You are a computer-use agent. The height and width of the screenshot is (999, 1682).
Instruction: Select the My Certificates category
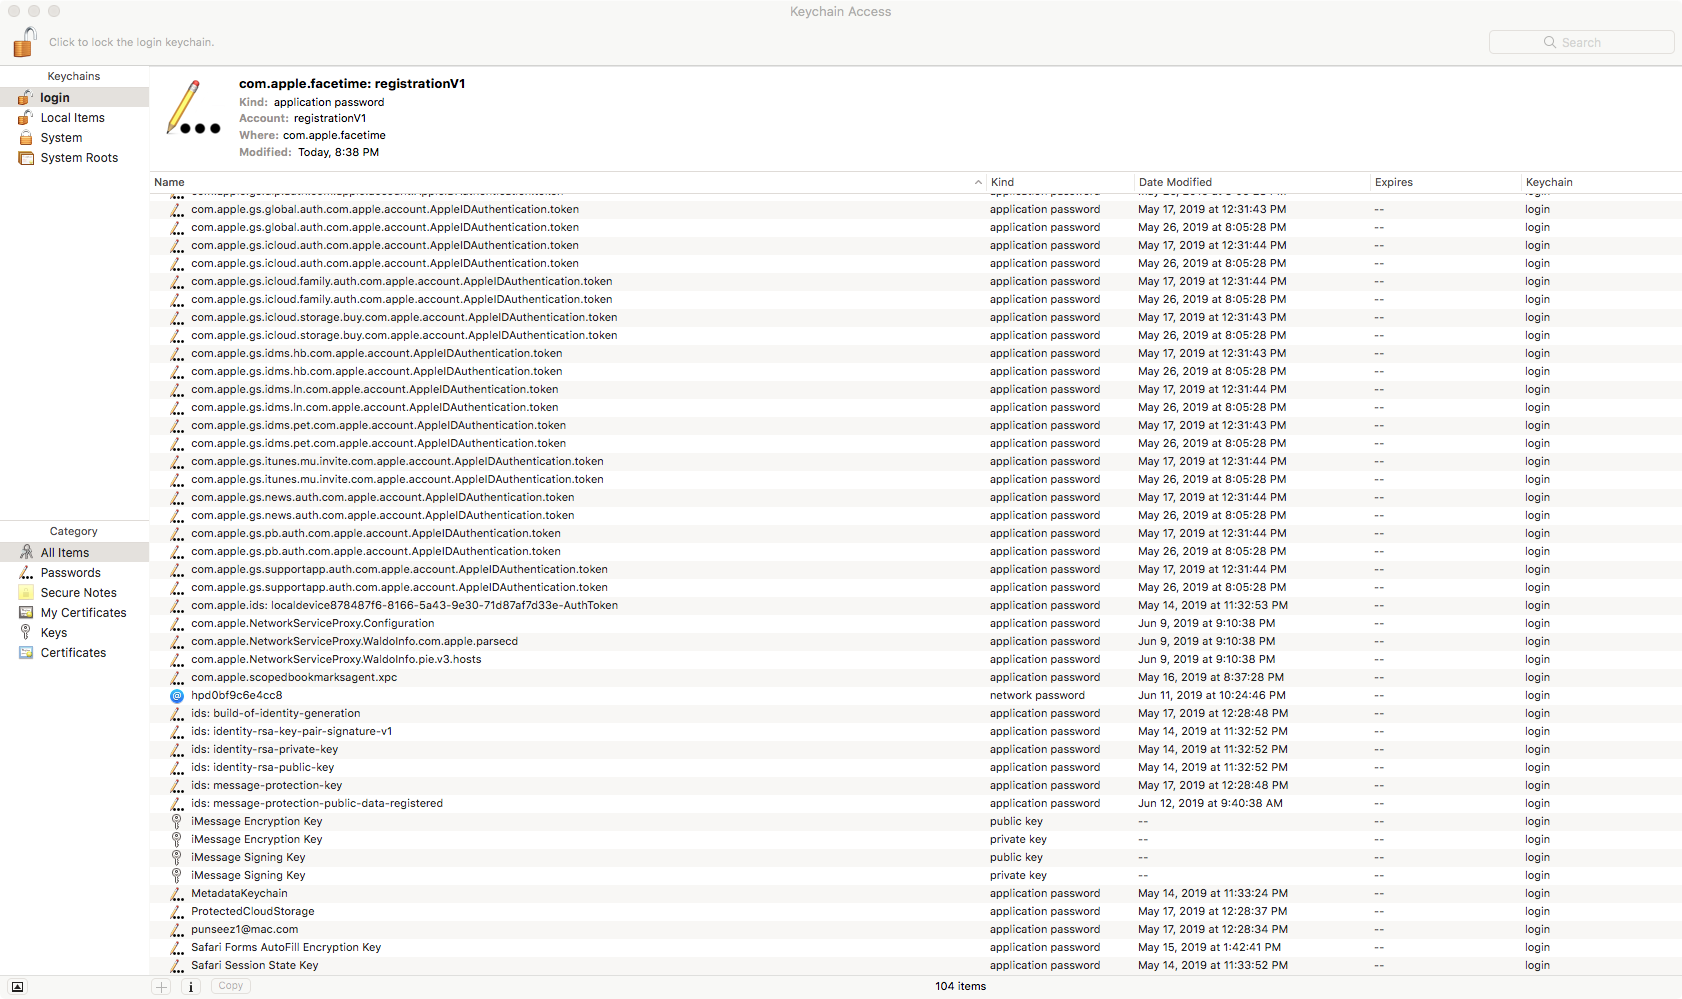[x=83, y=612]
